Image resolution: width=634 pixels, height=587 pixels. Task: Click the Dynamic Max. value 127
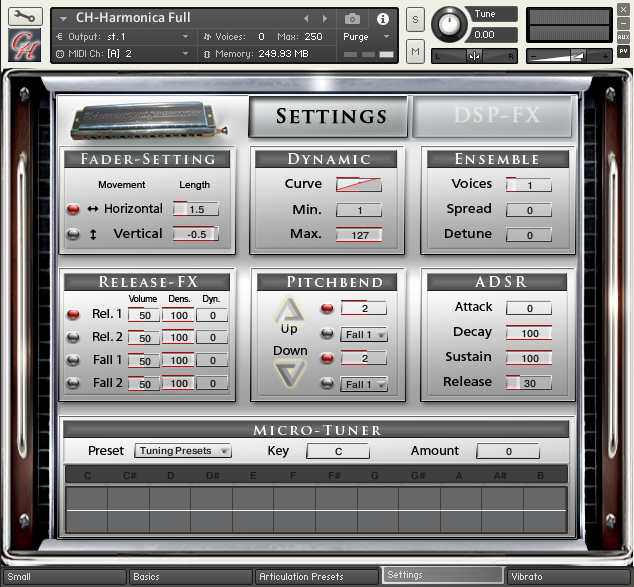tap(359, 235)
